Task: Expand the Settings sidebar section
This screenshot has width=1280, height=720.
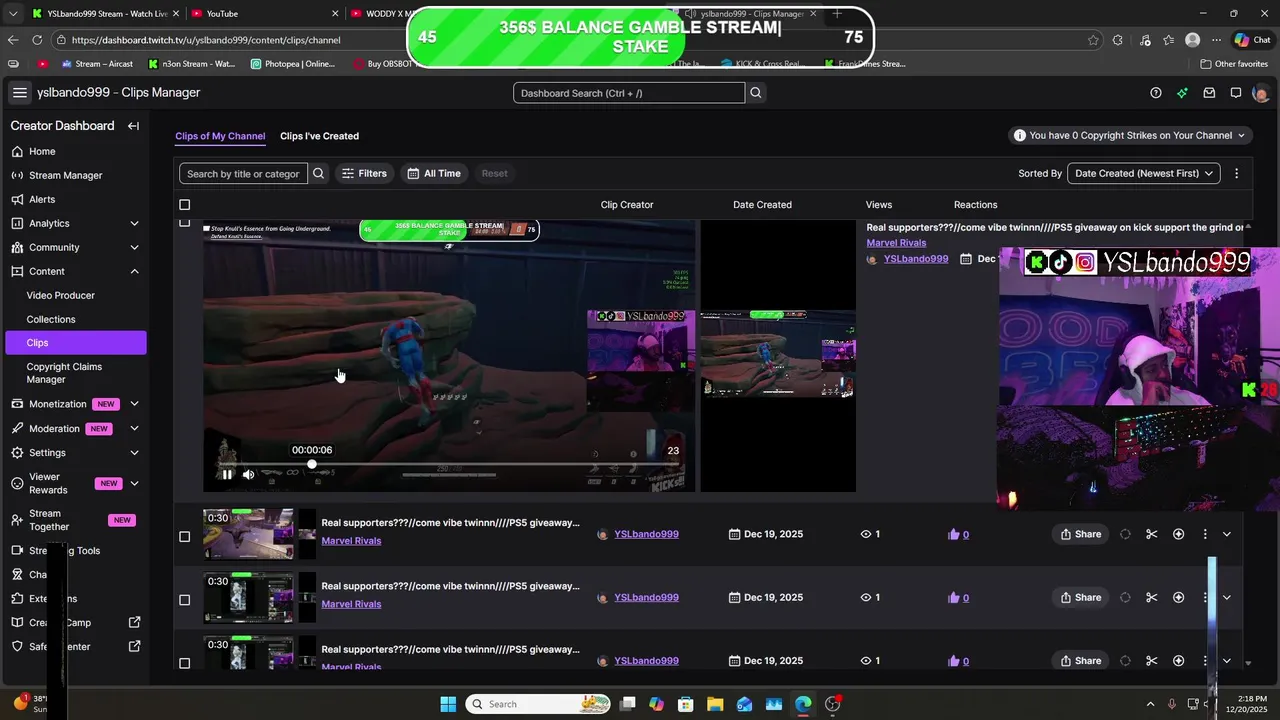Action: pos(134,453)
